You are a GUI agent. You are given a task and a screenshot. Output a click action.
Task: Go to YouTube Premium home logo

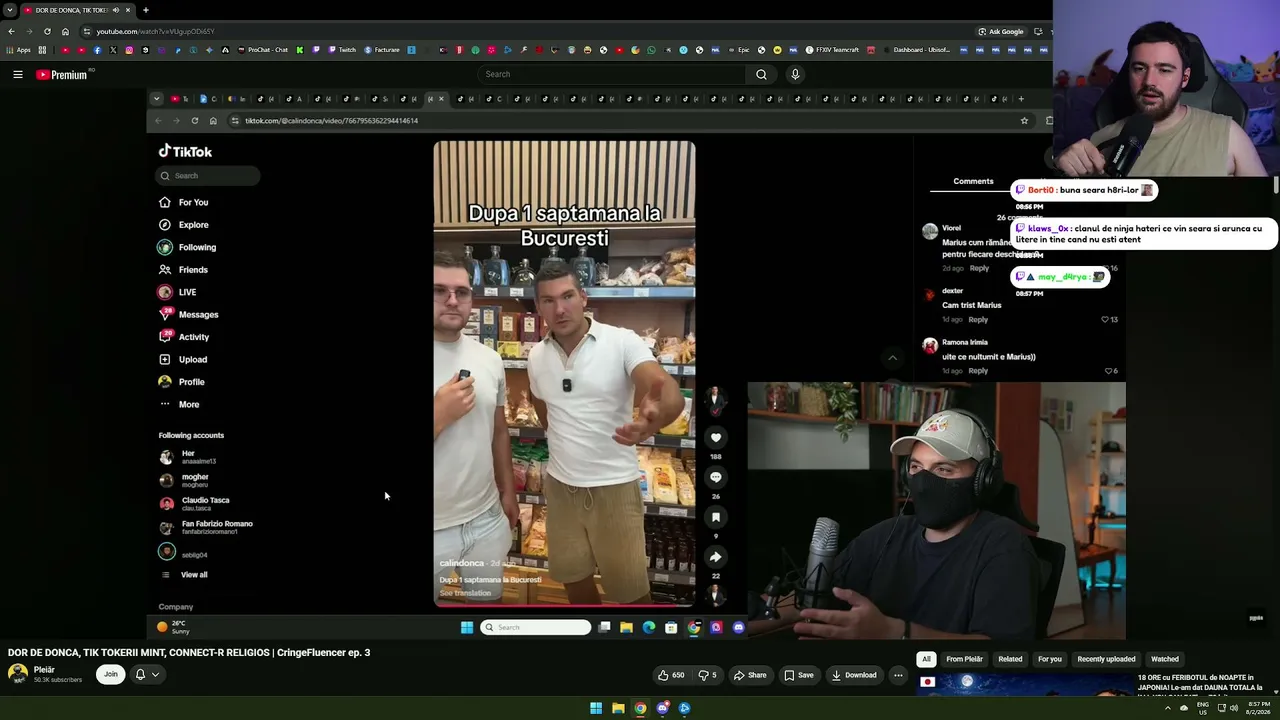pos(62,74)
